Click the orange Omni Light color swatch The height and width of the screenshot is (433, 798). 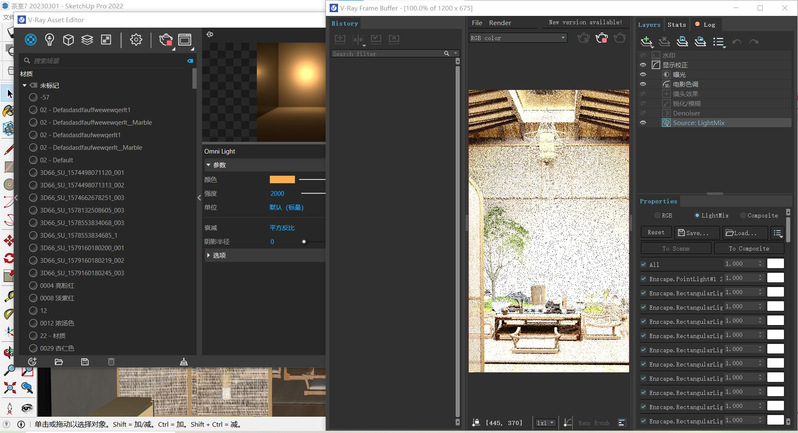(282, 179)
